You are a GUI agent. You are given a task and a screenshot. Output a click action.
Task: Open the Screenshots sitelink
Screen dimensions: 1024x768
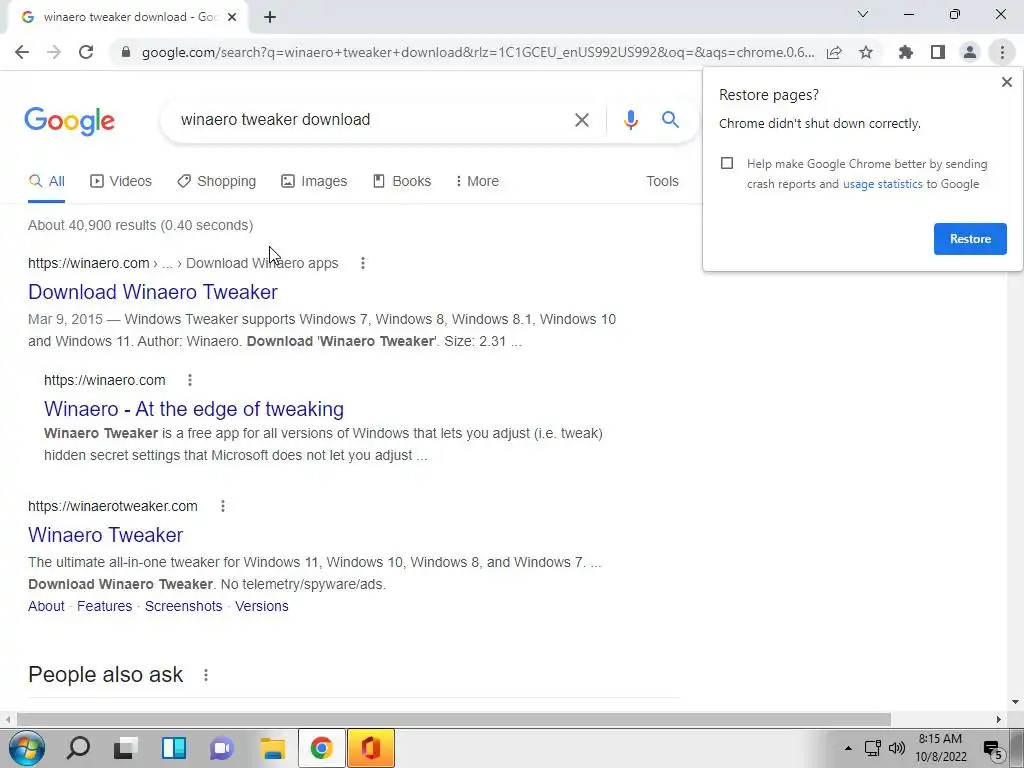coord(184,606)
